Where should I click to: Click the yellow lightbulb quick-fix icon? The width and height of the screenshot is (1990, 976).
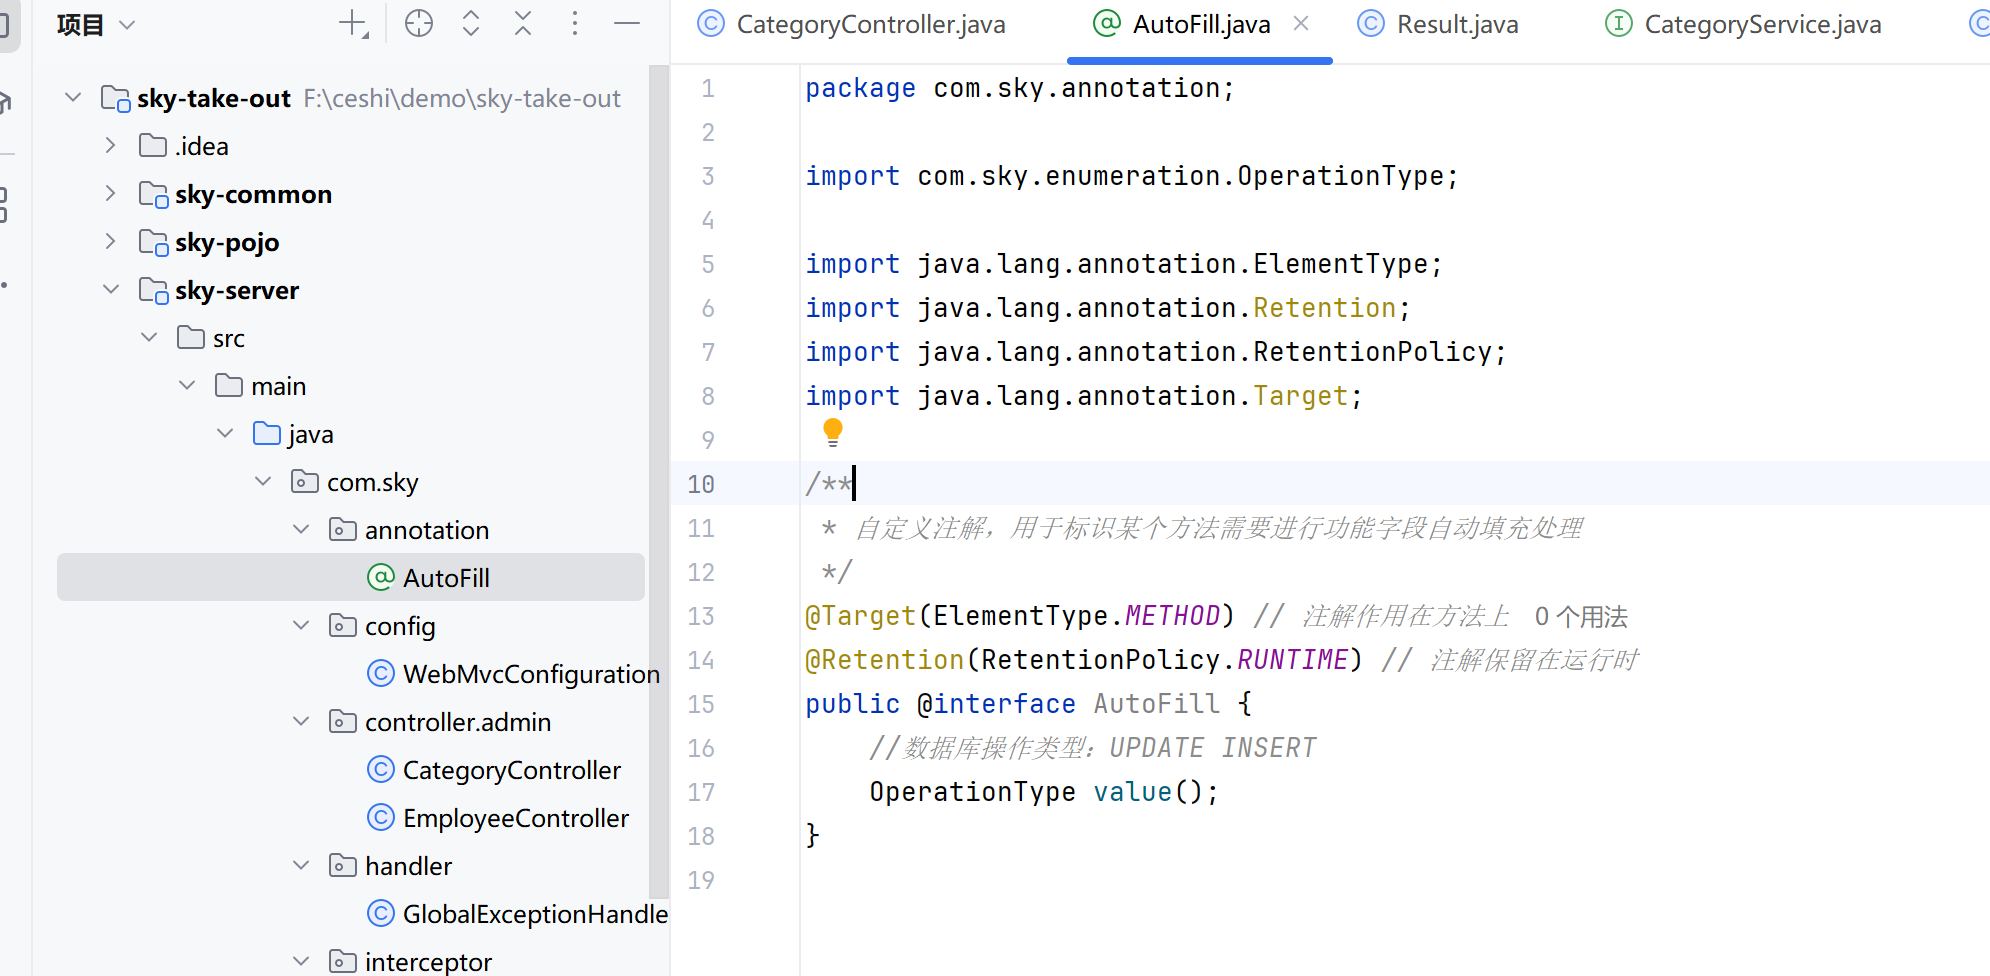(x=832, y=432)
